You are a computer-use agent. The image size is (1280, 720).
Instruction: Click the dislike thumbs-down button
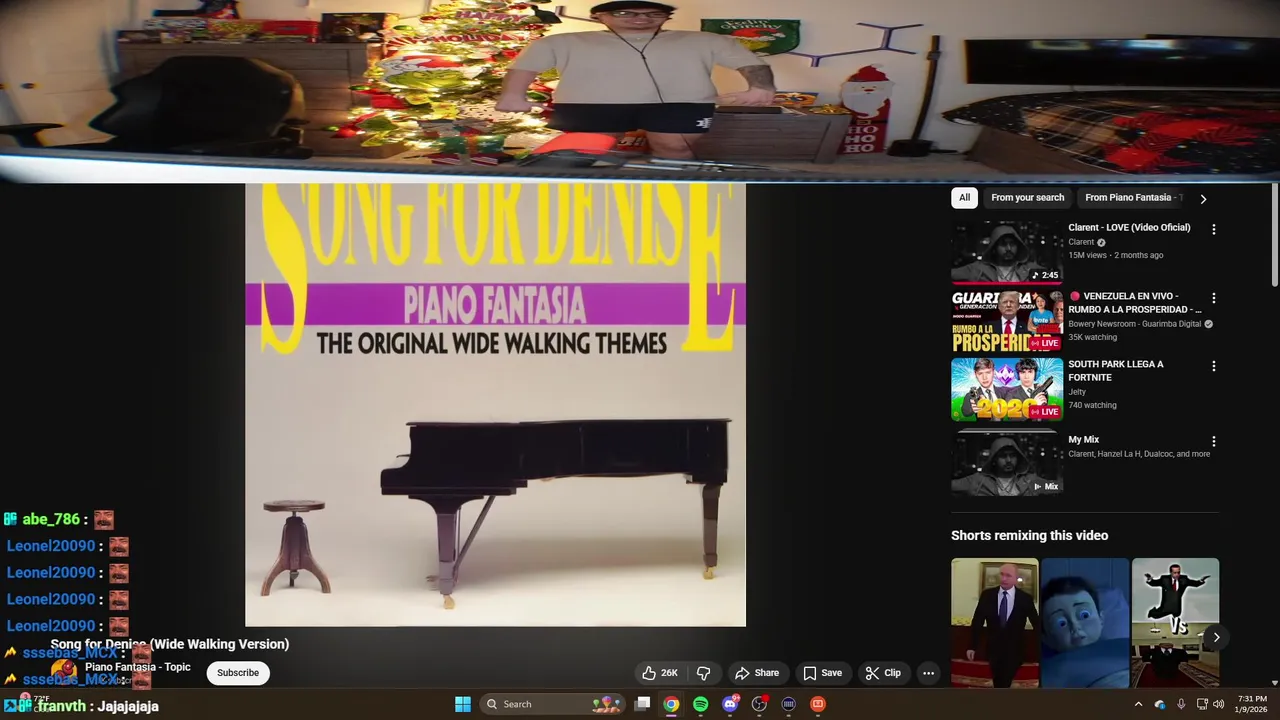click(703, 673)
